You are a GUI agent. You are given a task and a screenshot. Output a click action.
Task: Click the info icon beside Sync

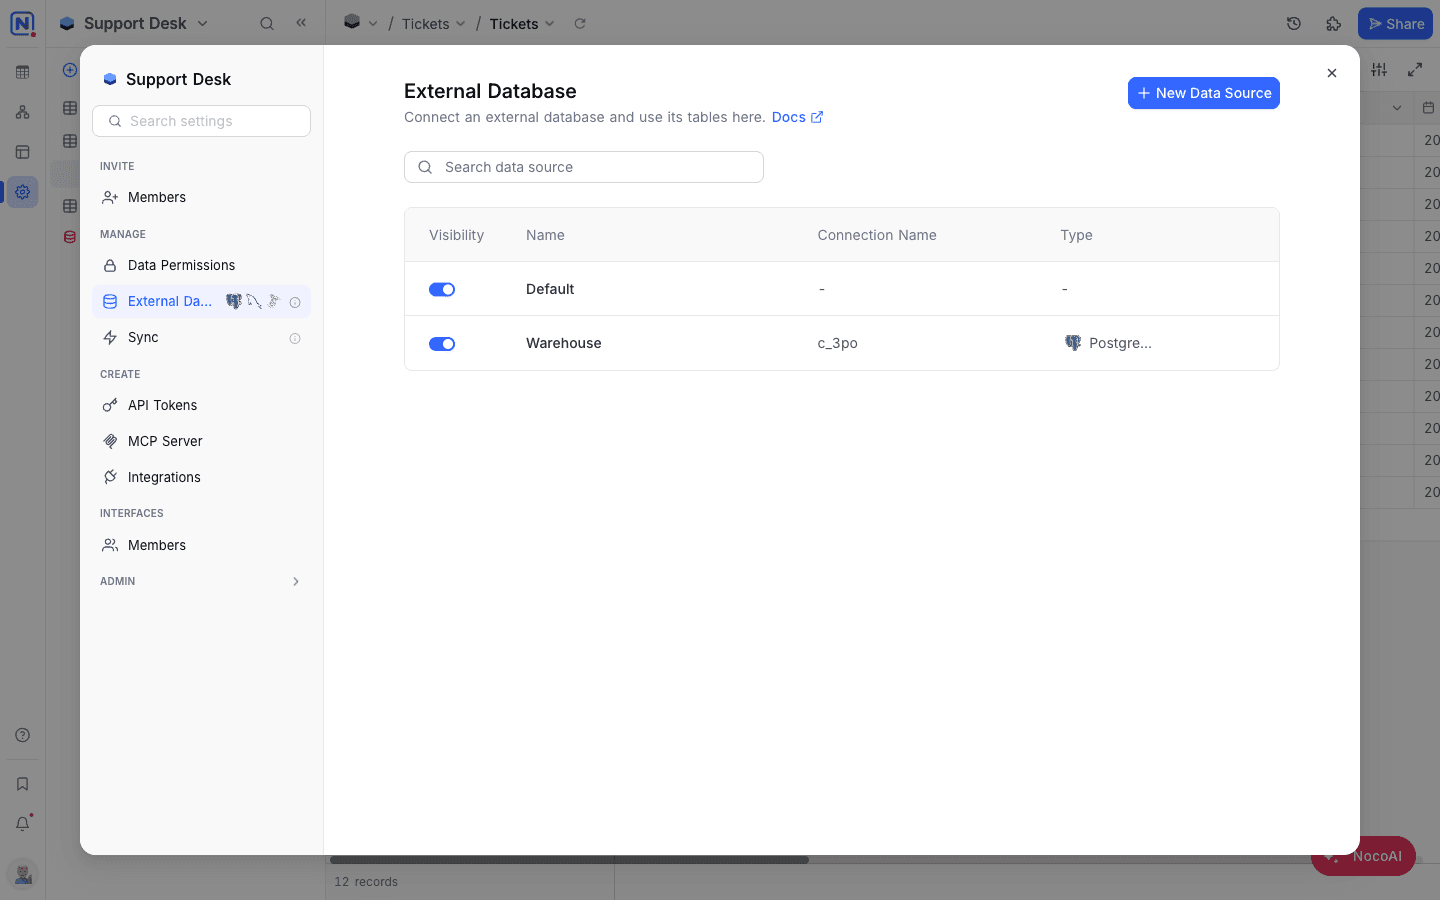point(295,338)
